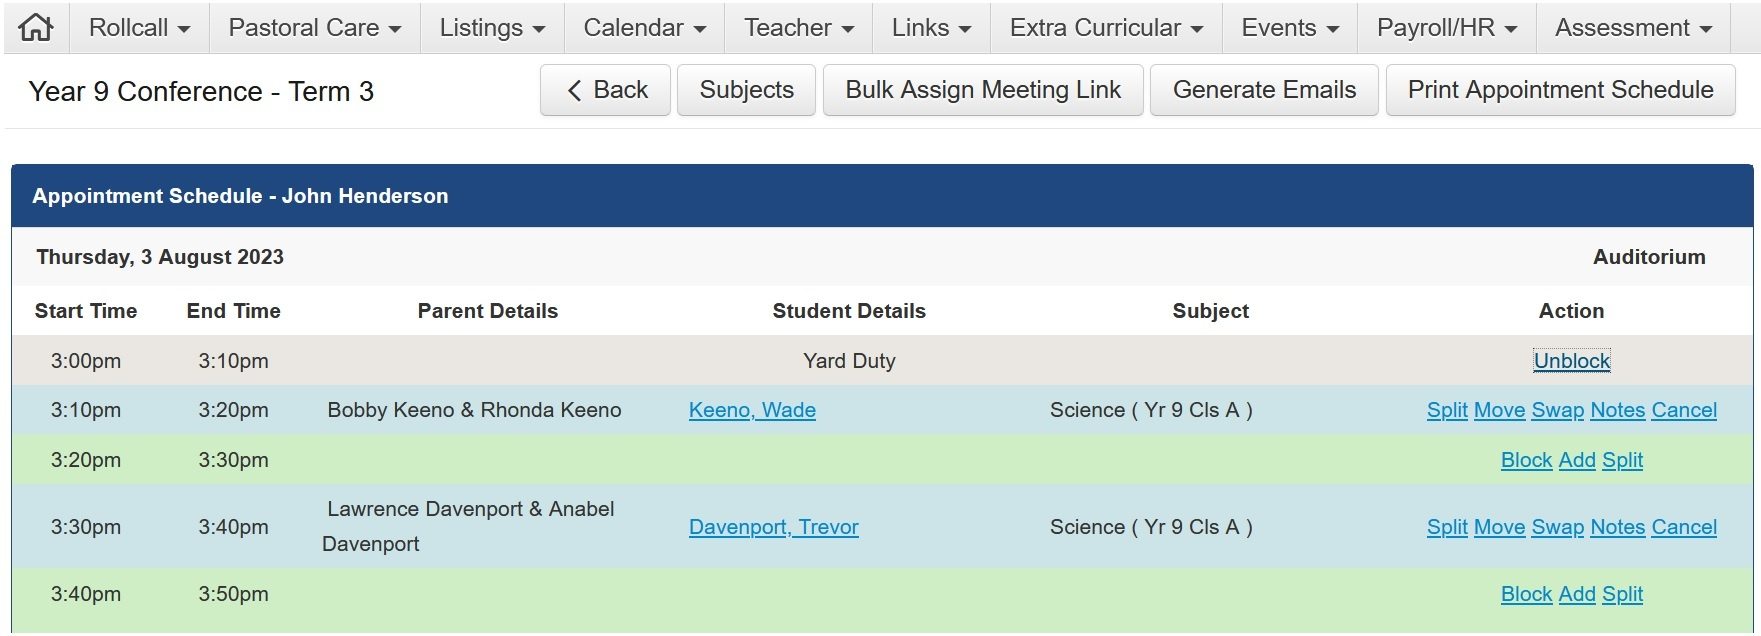
Task: Block the 3:20pm time slot
Action: [1526, 460]
